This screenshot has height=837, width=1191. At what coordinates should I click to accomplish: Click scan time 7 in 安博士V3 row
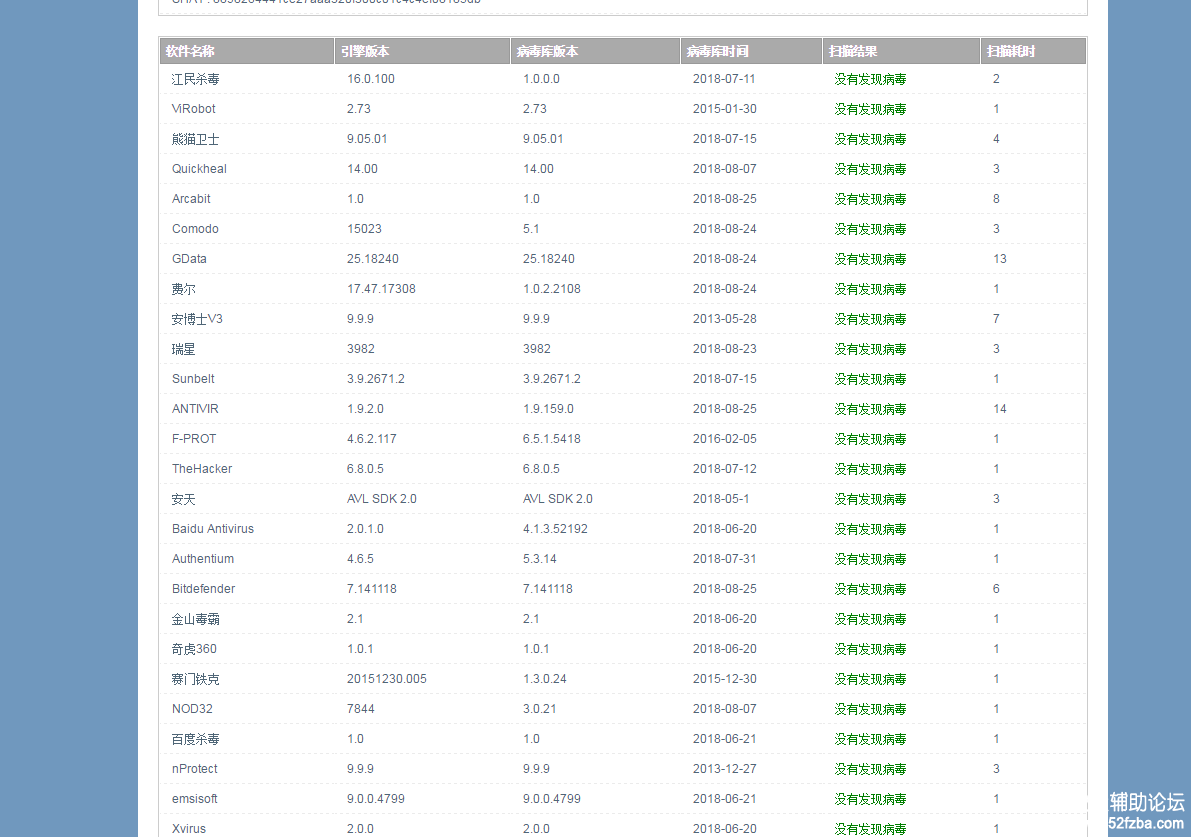point(996,319)
